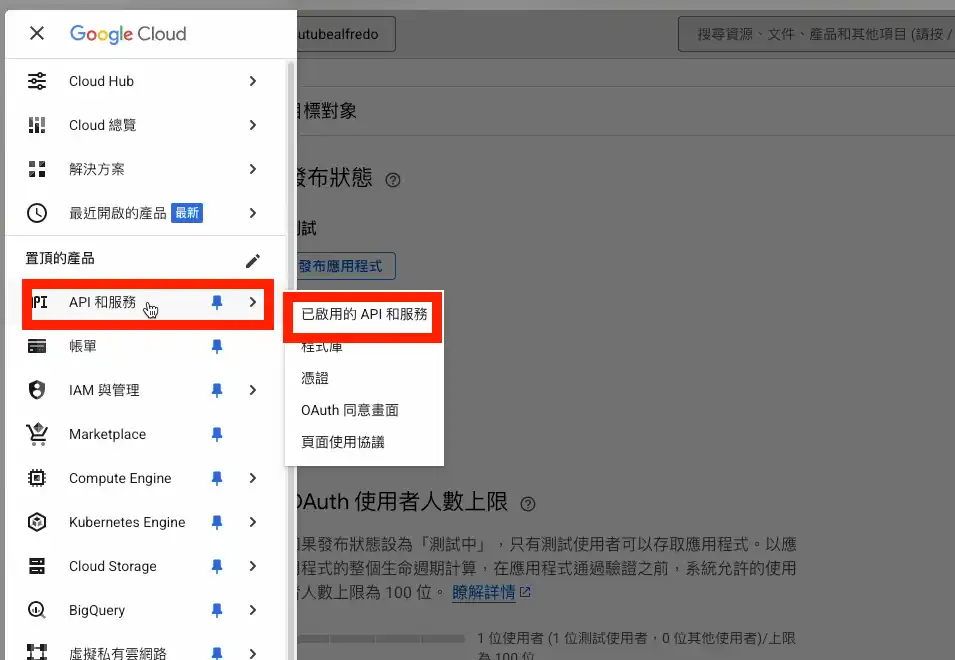Screen dimensions: 955x660
Task: Expand the API 和服務 submenu chevron
Action: (253, 302)
